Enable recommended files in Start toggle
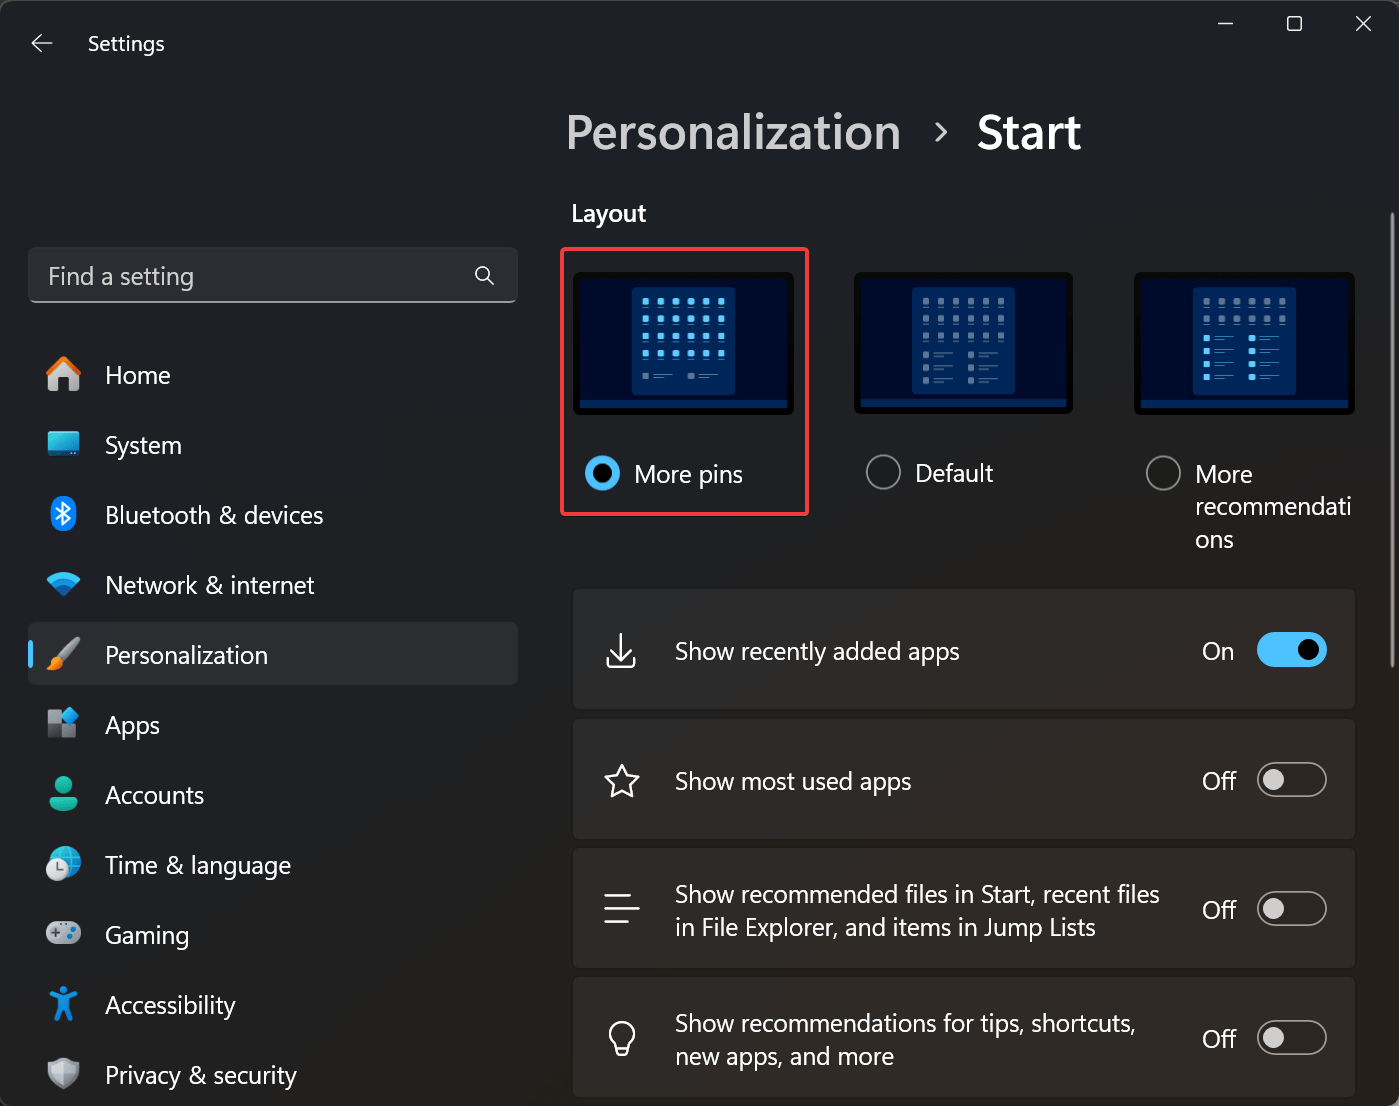 (x=1291, y=909)
